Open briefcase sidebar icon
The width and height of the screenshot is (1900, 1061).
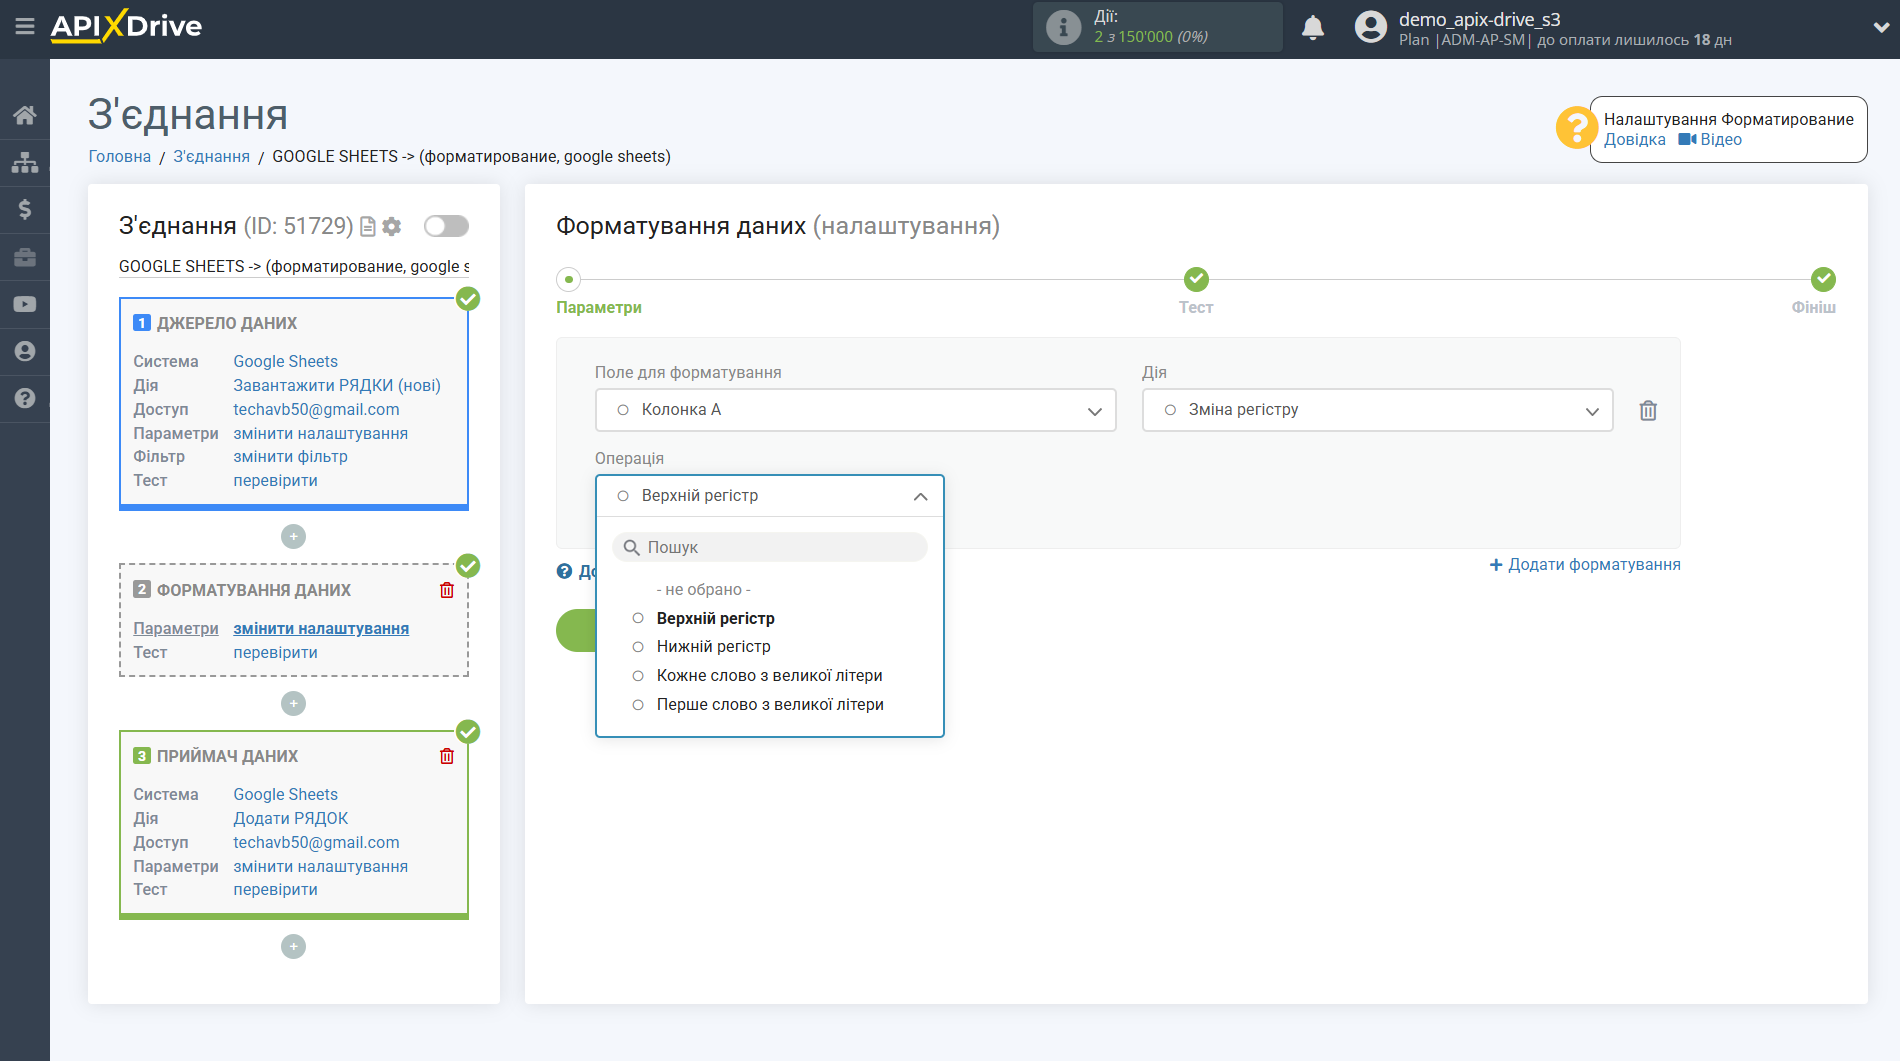click(25, 257)
